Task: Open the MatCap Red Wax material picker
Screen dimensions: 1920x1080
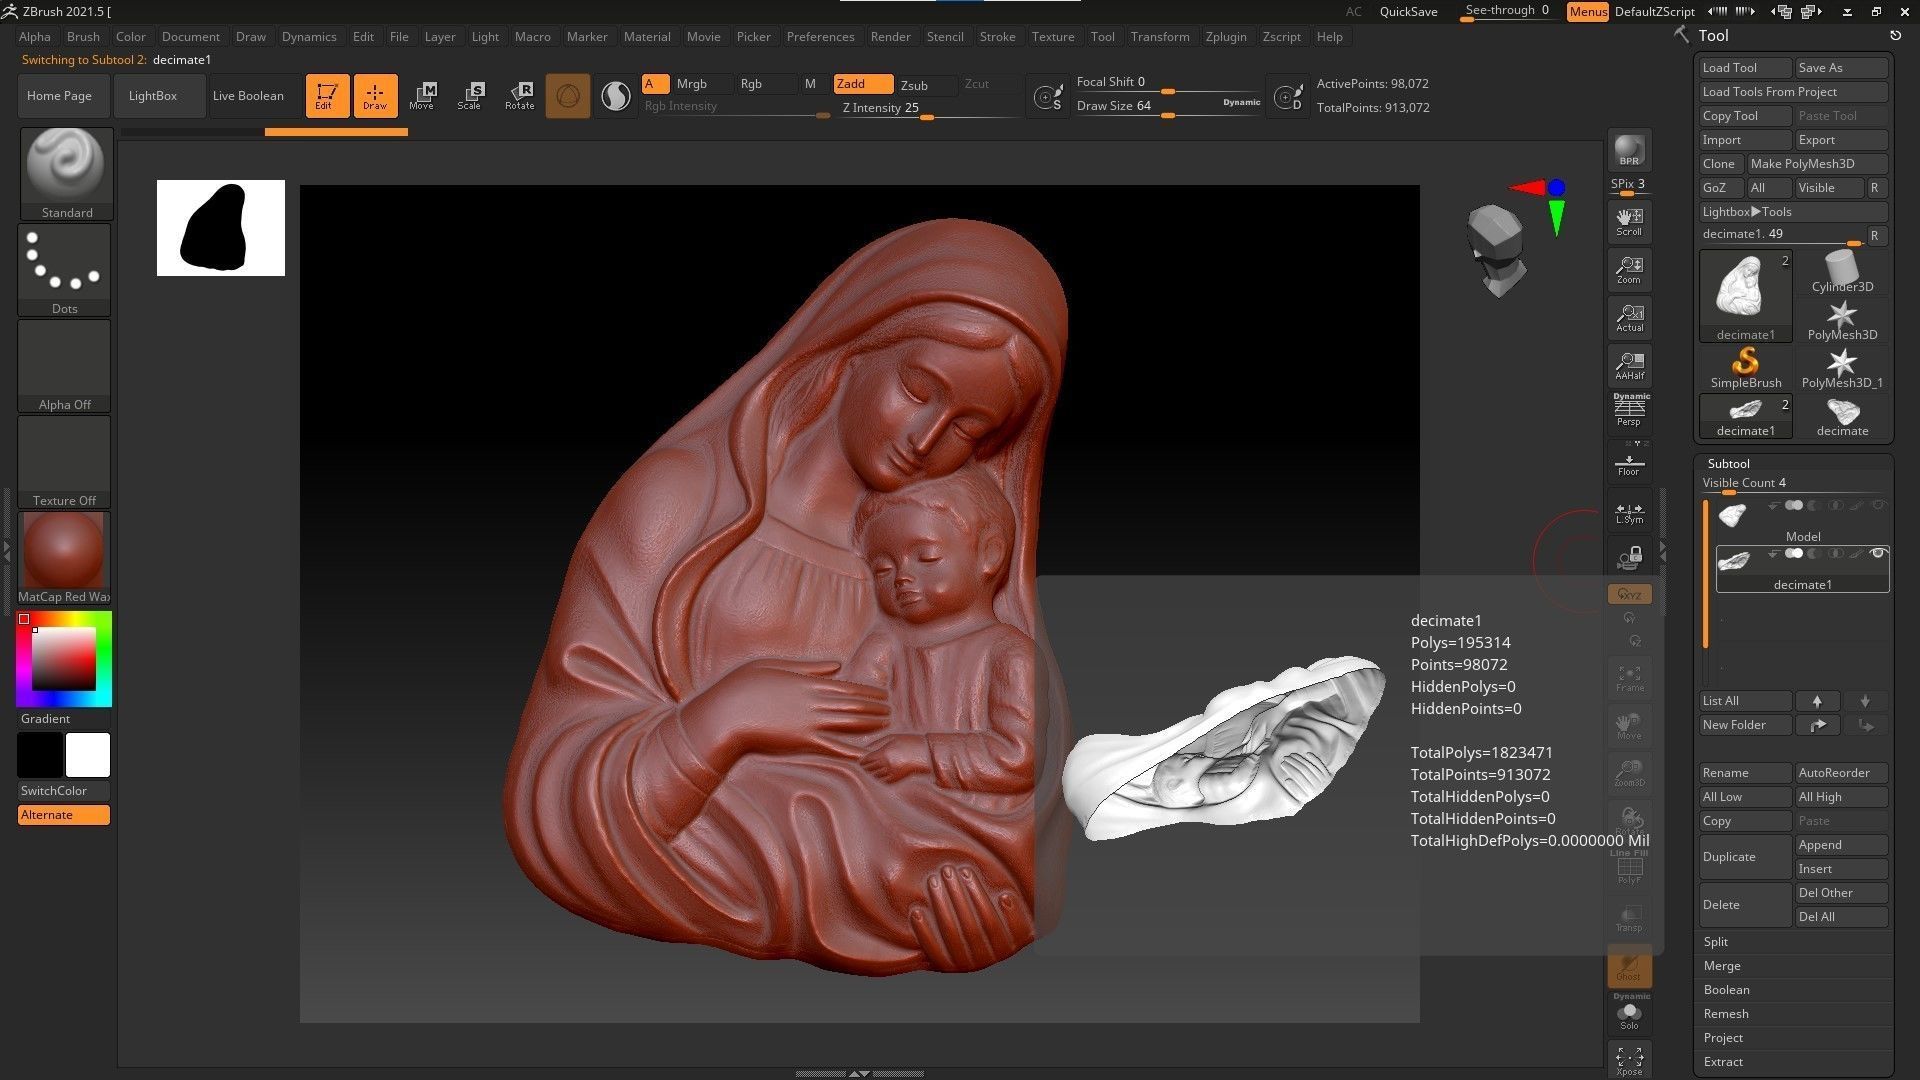Action: point(64,557)
